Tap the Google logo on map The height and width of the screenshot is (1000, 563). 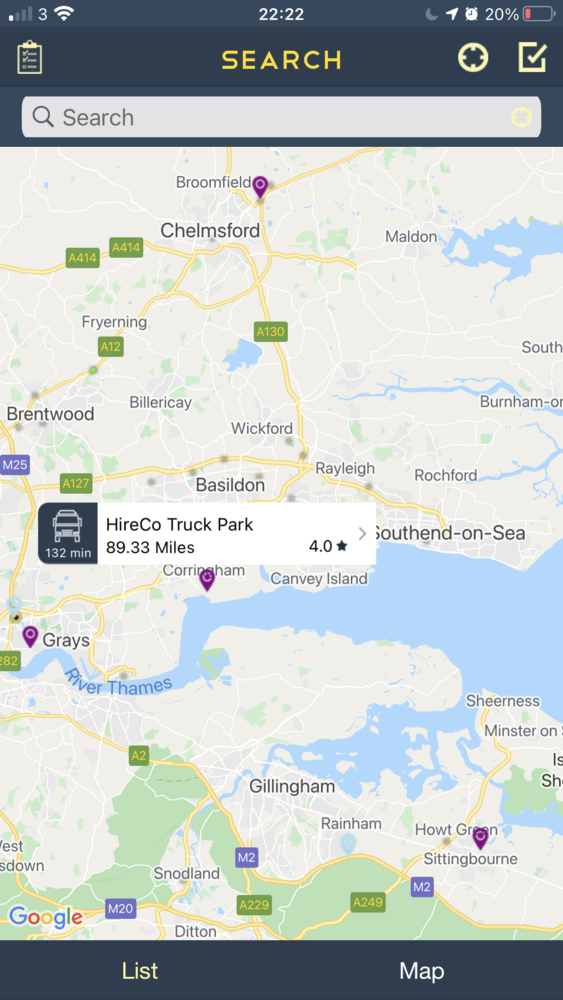pyautogui.click(x=46, y=918)
